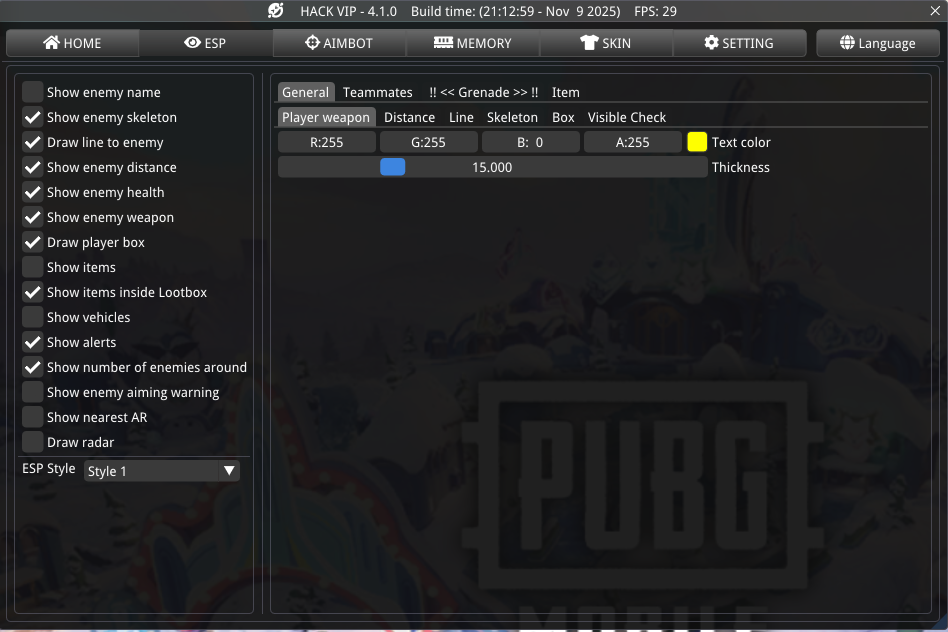
Task: Click the R:255 red value field
Action: 327,142
